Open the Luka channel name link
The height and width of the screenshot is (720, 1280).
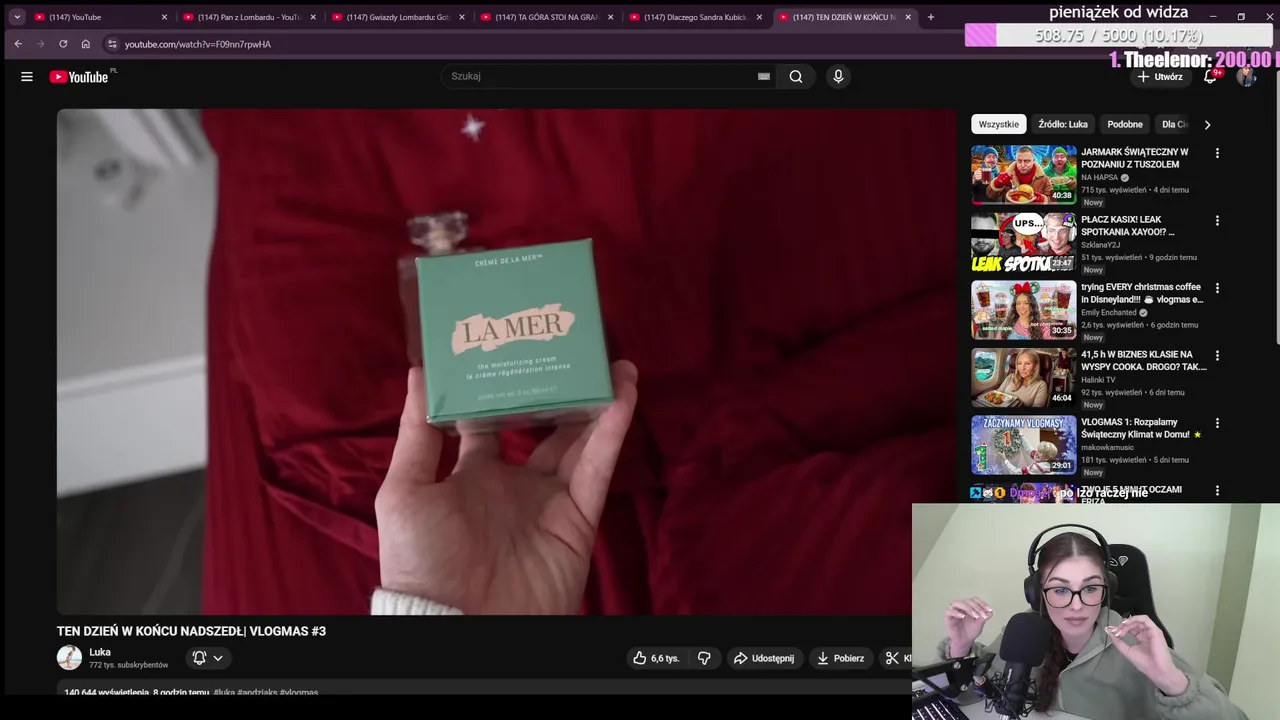100,652
